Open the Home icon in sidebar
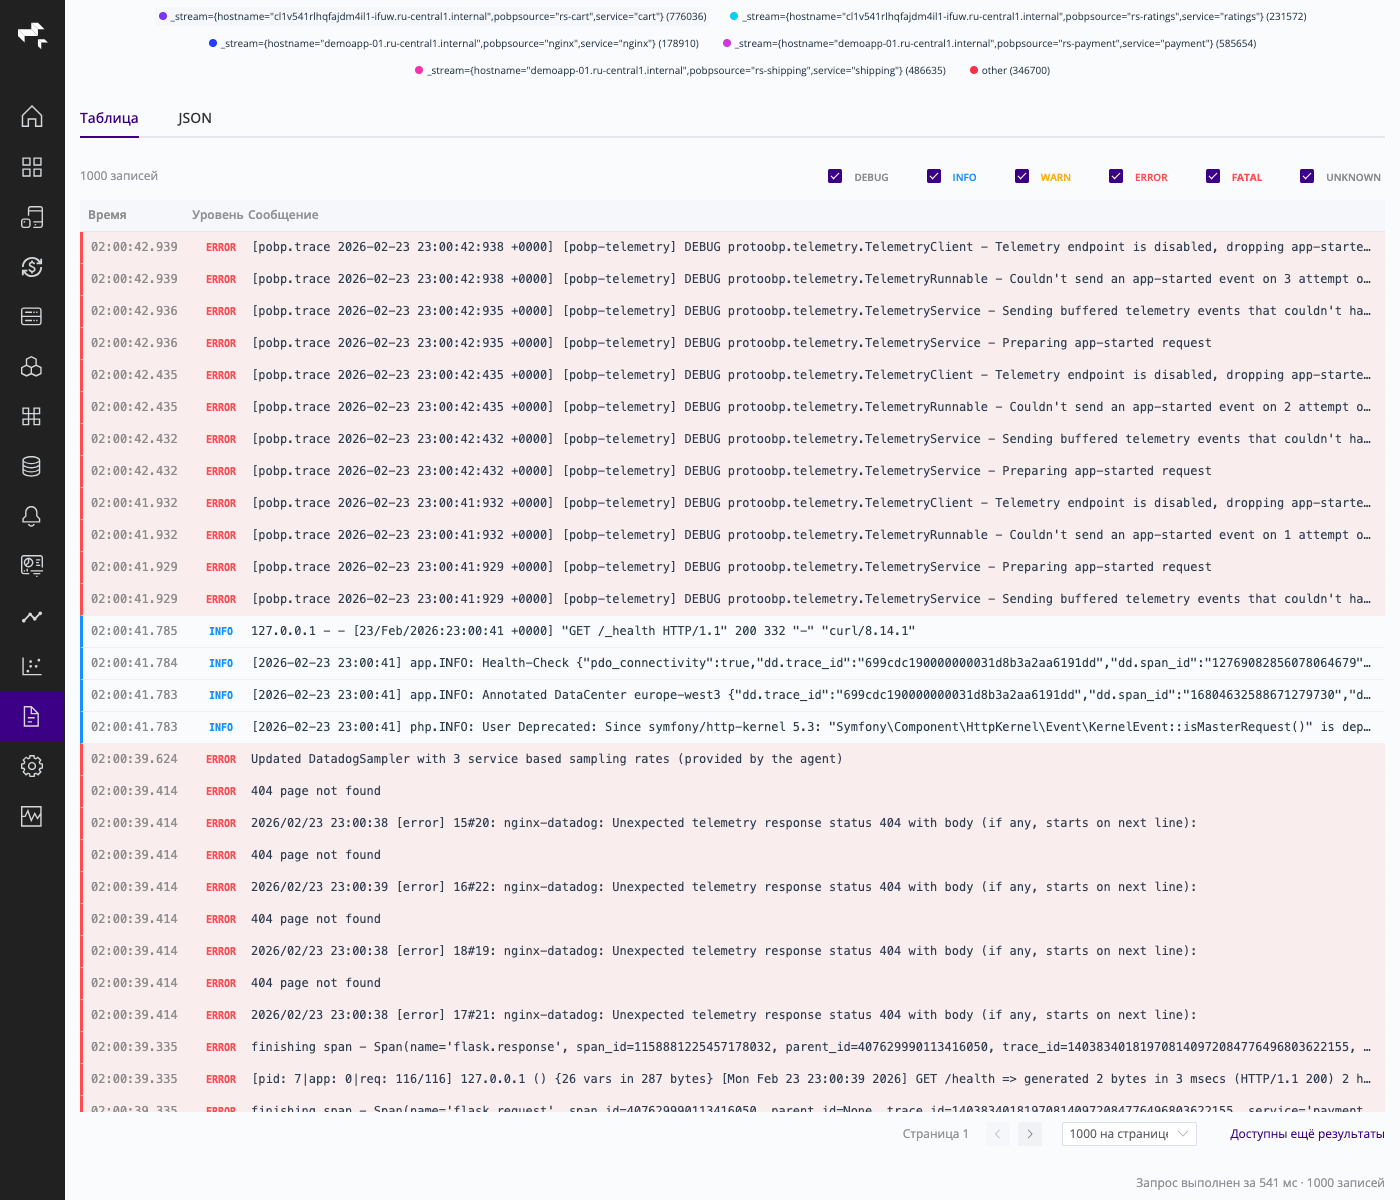Viewport: 1400px width, 1200px height. coord(32,116)
